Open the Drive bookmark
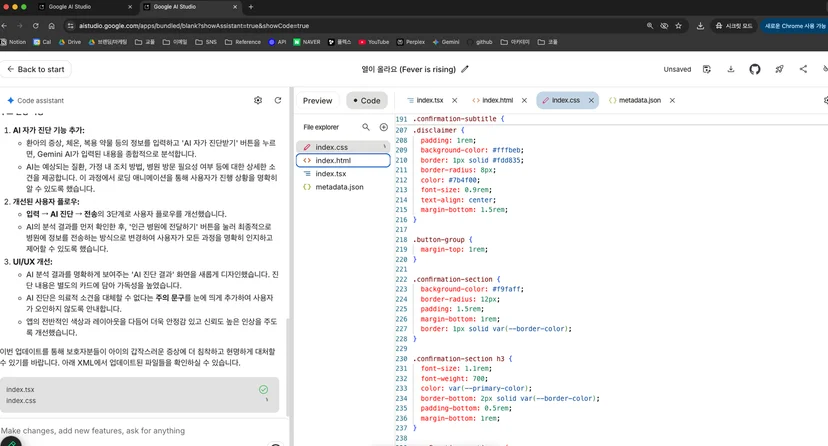This screenshot has height=446, width=828. click(70, 42)
